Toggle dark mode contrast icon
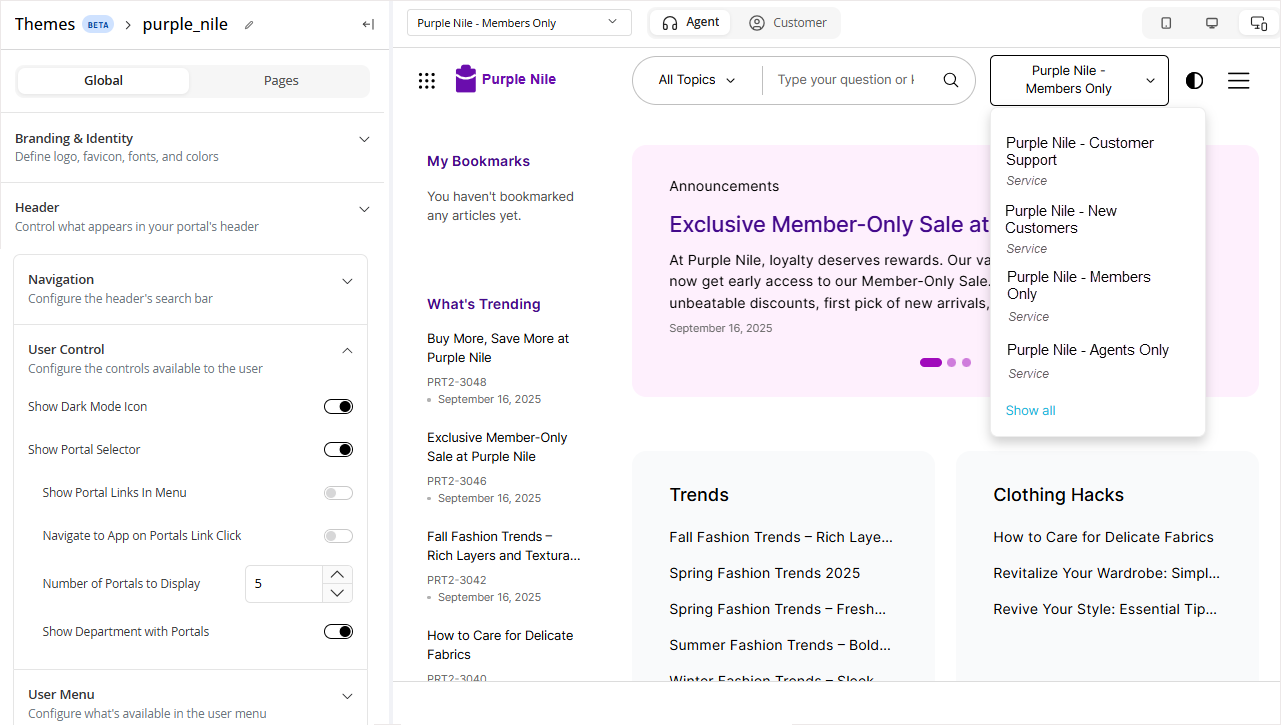This screenshot has width=1281, height=725. (x=1194, y=81)
